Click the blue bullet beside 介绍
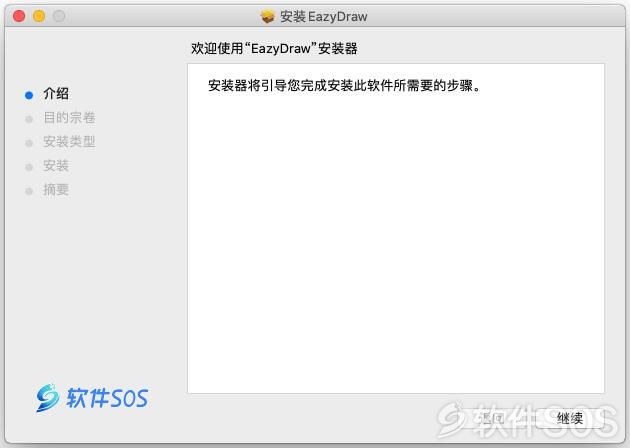The height and width of the screenshot is (448, 630). 29,95
